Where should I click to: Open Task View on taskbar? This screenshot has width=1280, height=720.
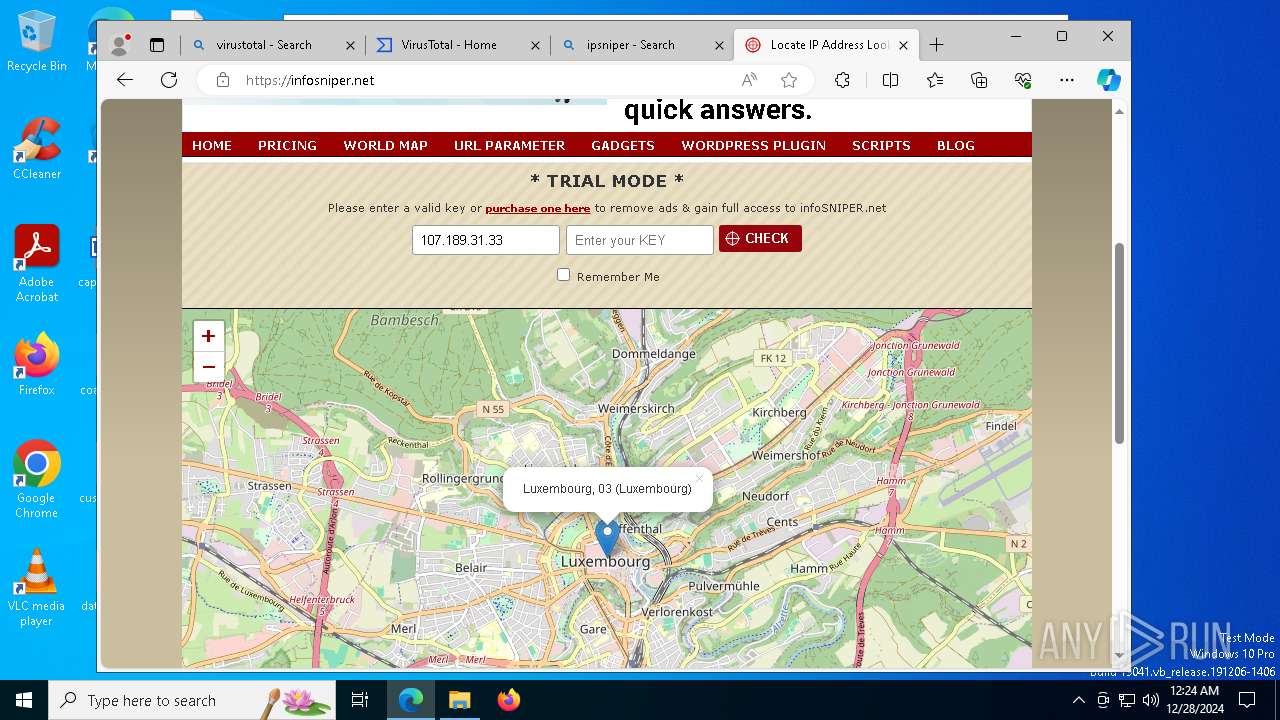pyautogui.click(x=360, y=700)
